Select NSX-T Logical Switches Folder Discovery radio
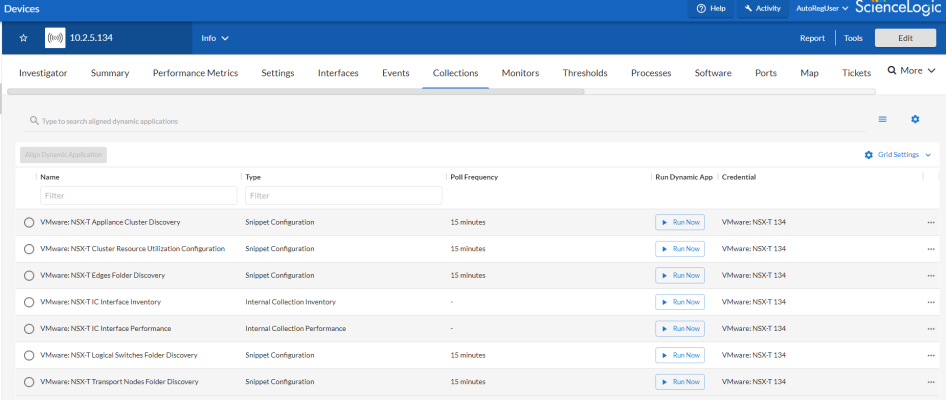The image size is (946, 400). (28, 355)
